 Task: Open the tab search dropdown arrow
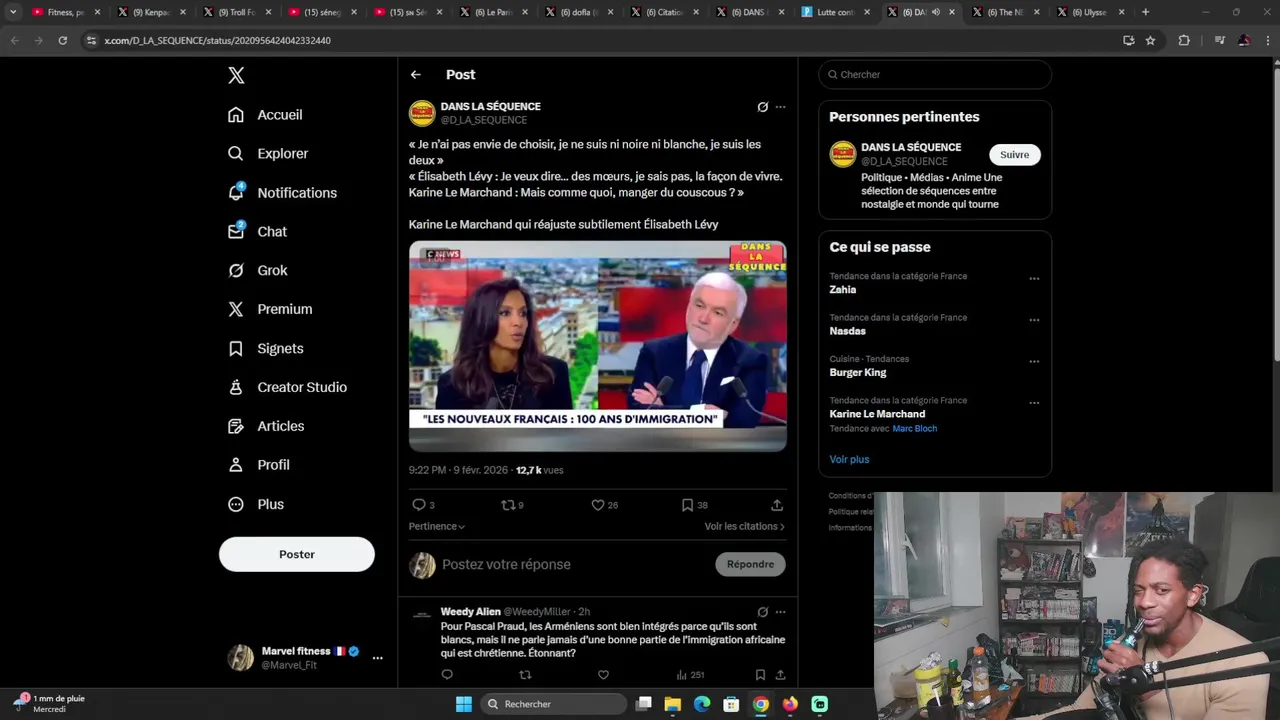click(x=12, y=12)
